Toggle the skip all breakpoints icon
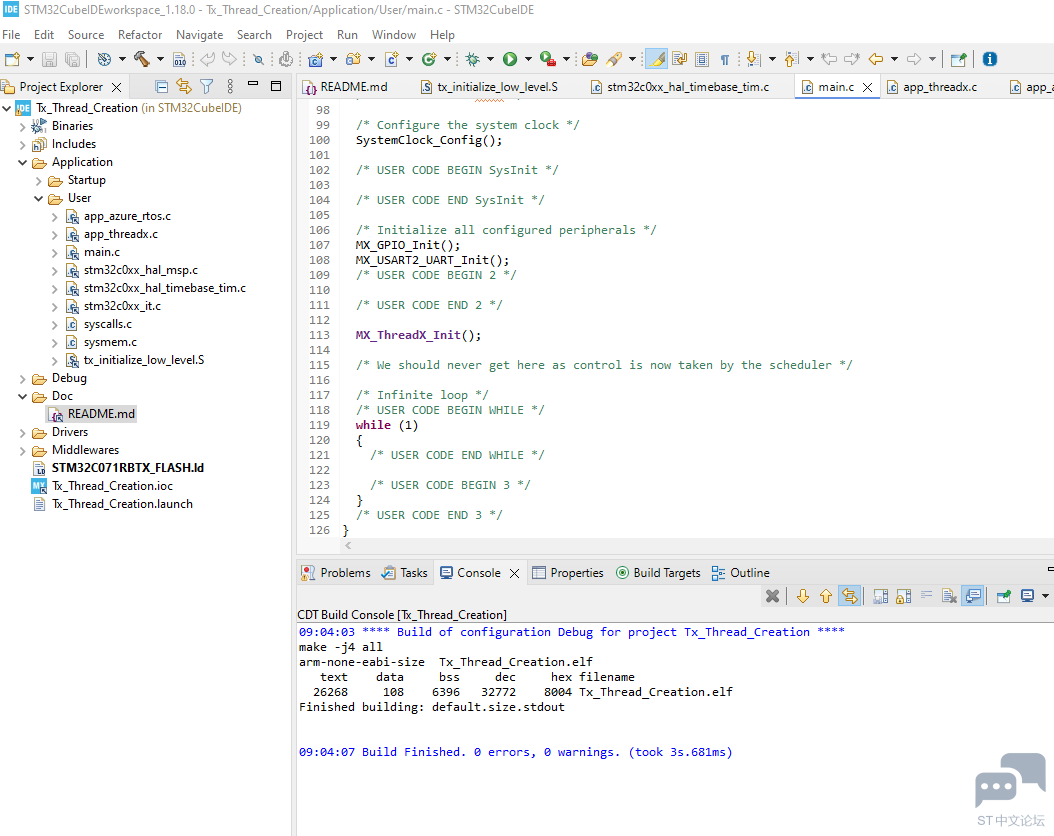Viewport: 1054px width, 836px height. pyautogui.click(x=258, y=60)
